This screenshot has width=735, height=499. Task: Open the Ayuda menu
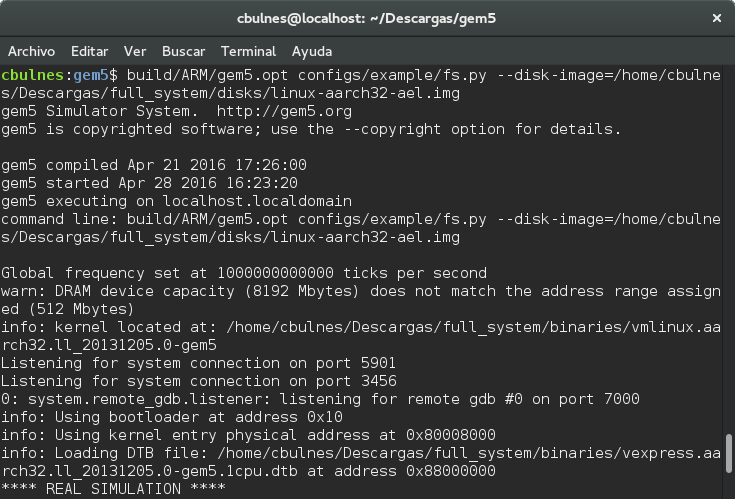coord(312,52)
